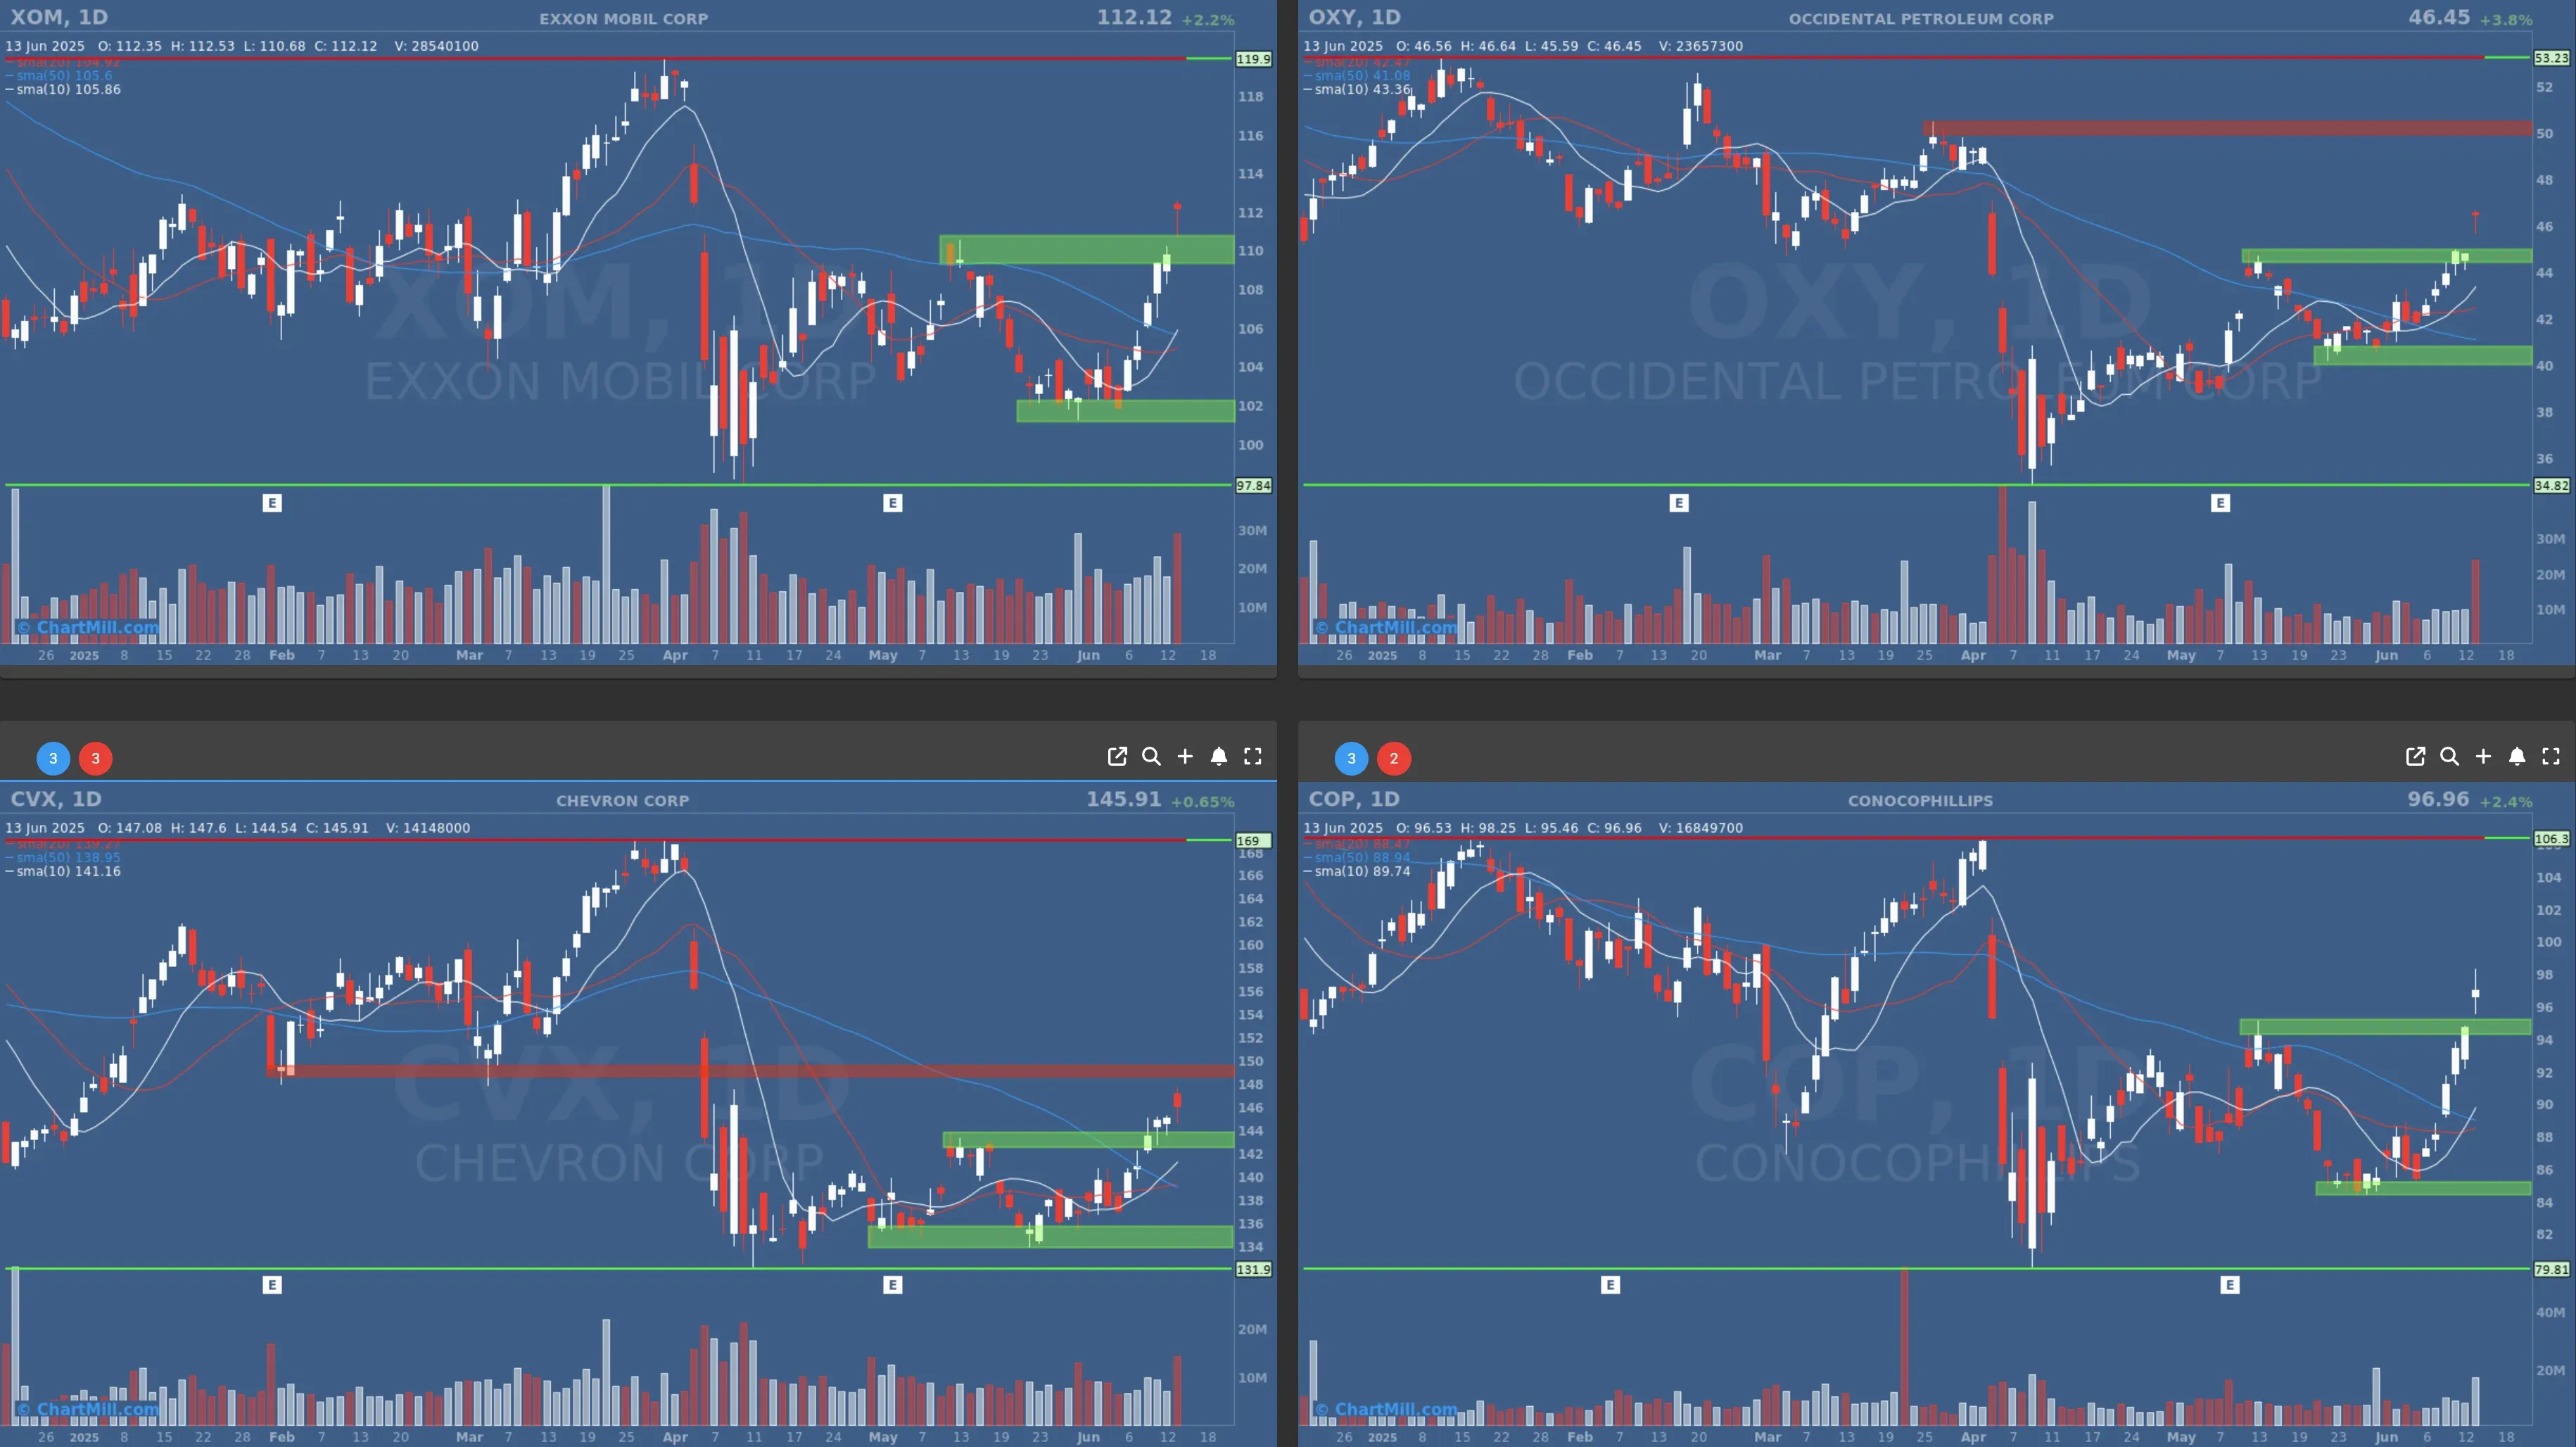
Task: Click CVX red resistance zone near 149
Action: pyautogui.click(x=750, y=1071)
